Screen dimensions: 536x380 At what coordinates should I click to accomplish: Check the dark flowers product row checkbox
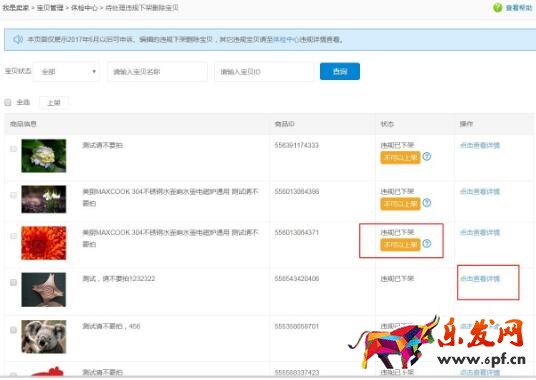(13, 195)
